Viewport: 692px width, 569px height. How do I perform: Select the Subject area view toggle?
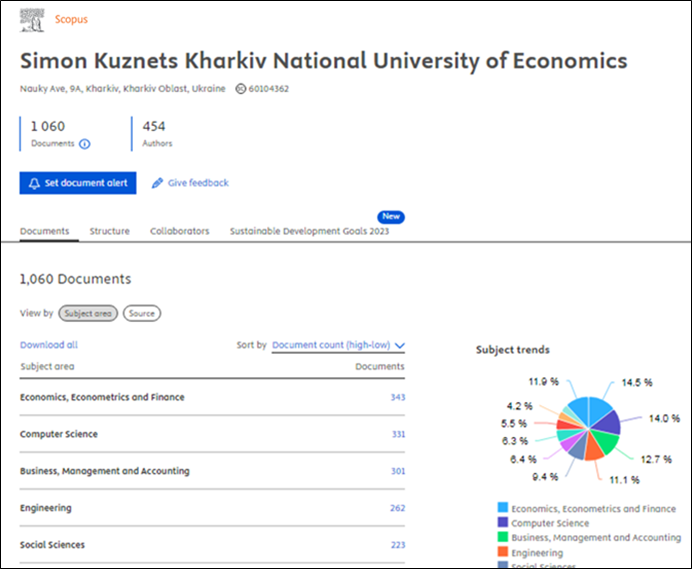tap(88, 313)
